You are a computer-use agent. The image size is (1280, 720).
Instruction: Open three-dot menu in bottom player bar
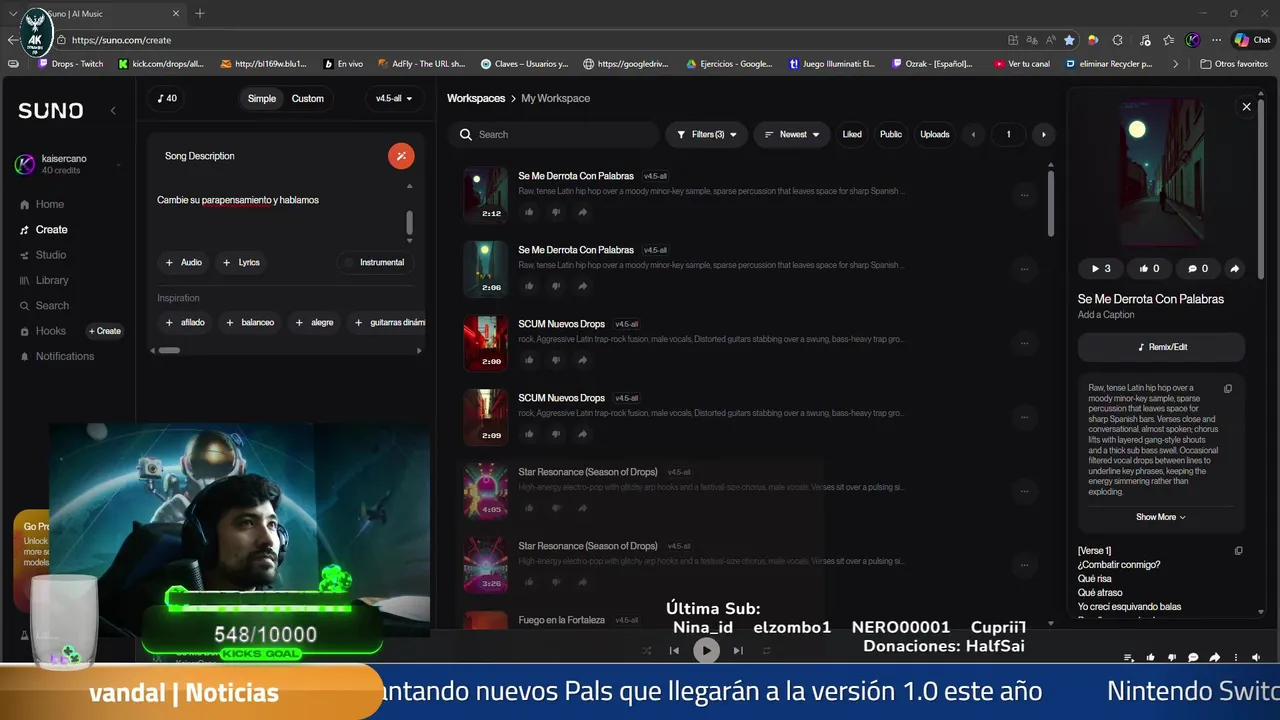[1236, 658]
